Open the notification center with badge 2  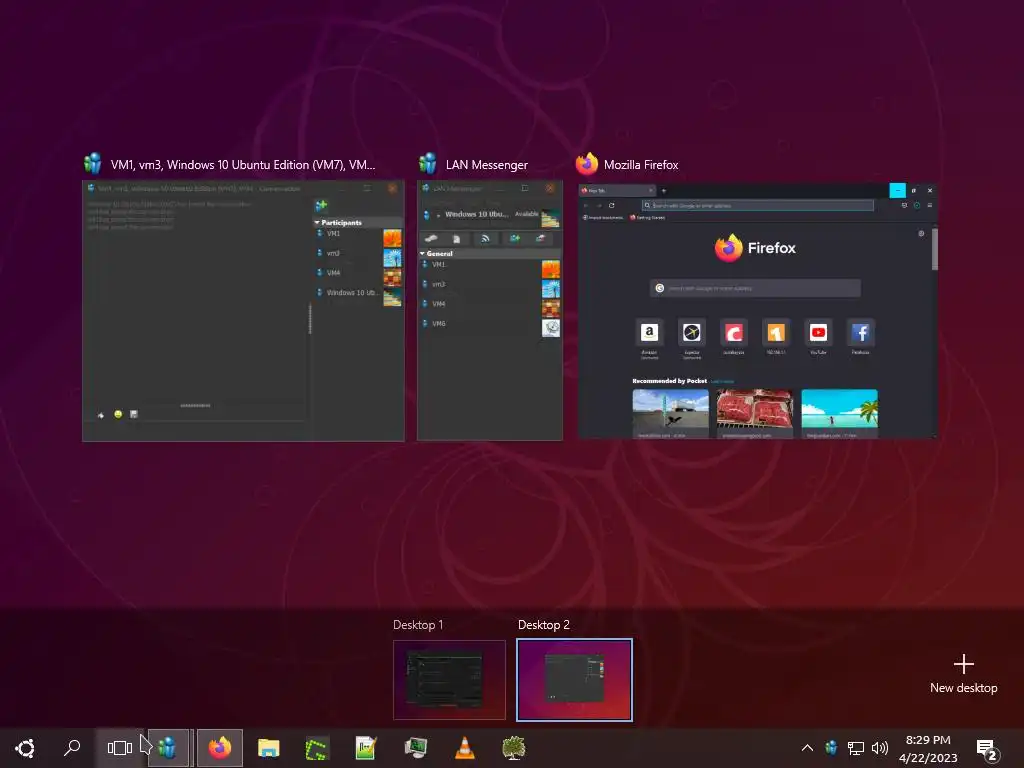click(x=987, y=750)
